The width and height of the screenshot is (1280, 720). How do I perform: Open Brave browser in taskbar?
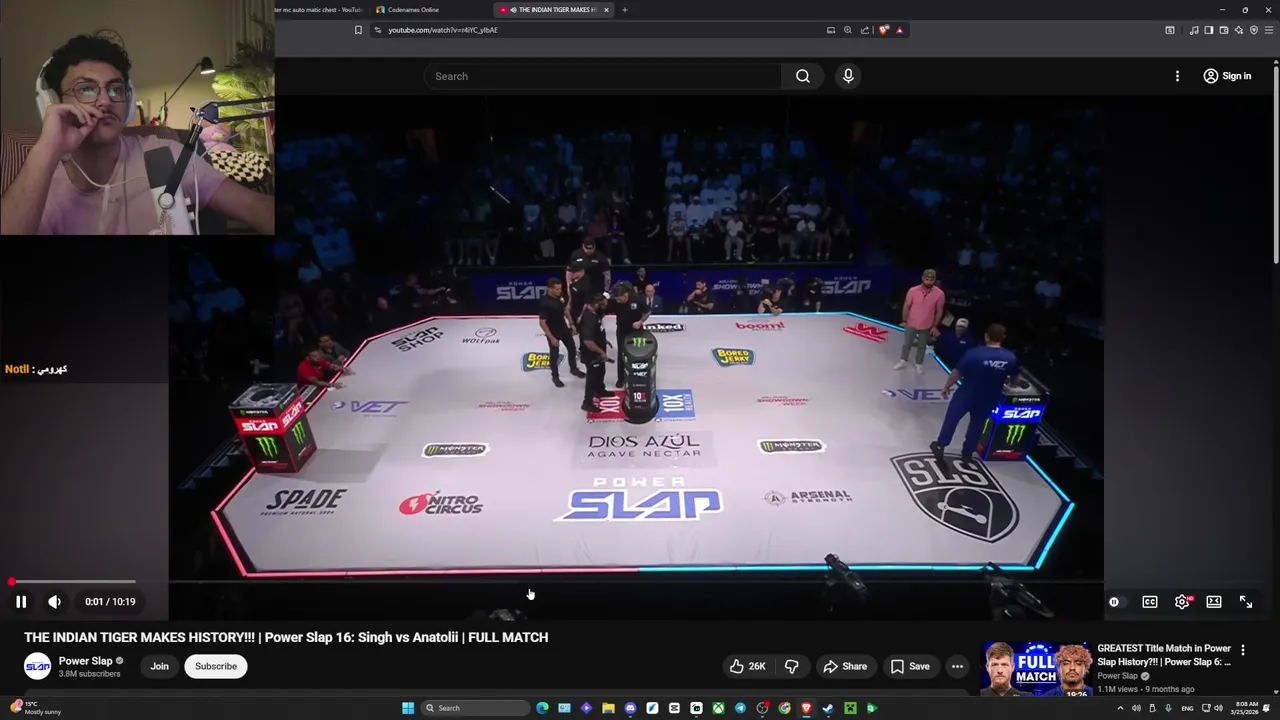pyautogui.click(x=806, y=708)
